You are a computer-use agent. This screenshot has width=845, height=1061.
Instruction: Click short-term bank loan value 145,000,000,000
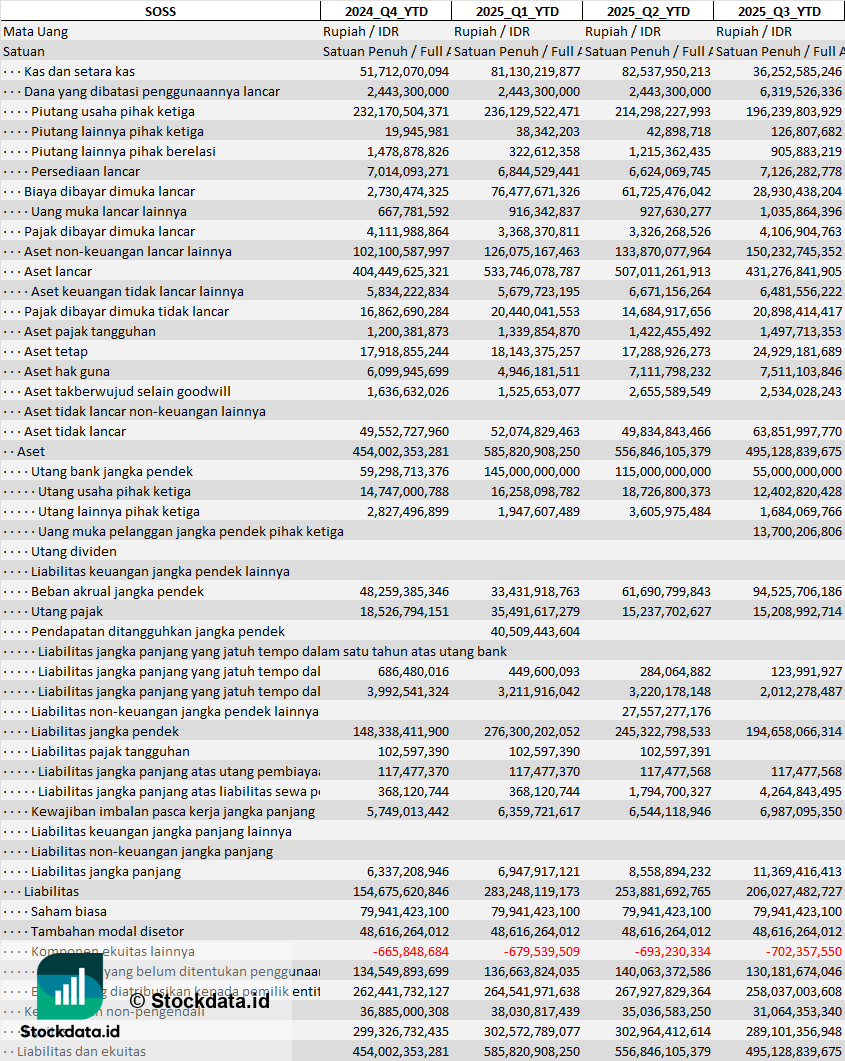[x=532, y=472]
